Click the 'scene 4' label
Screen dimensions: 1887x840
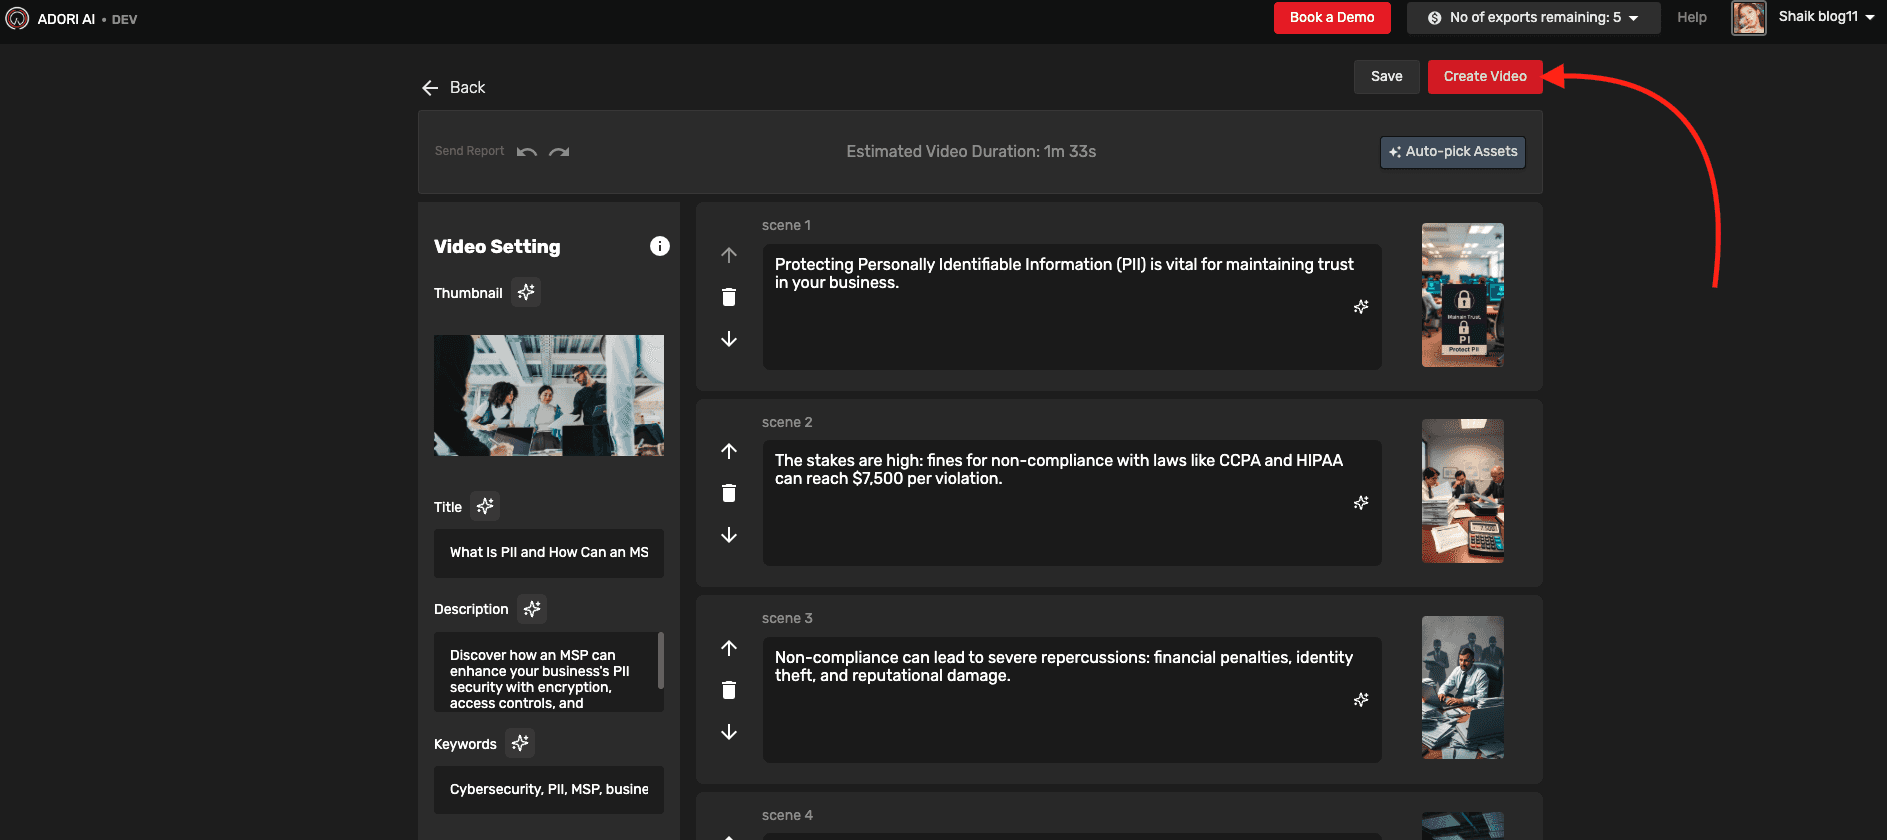(x=787, y=815)
